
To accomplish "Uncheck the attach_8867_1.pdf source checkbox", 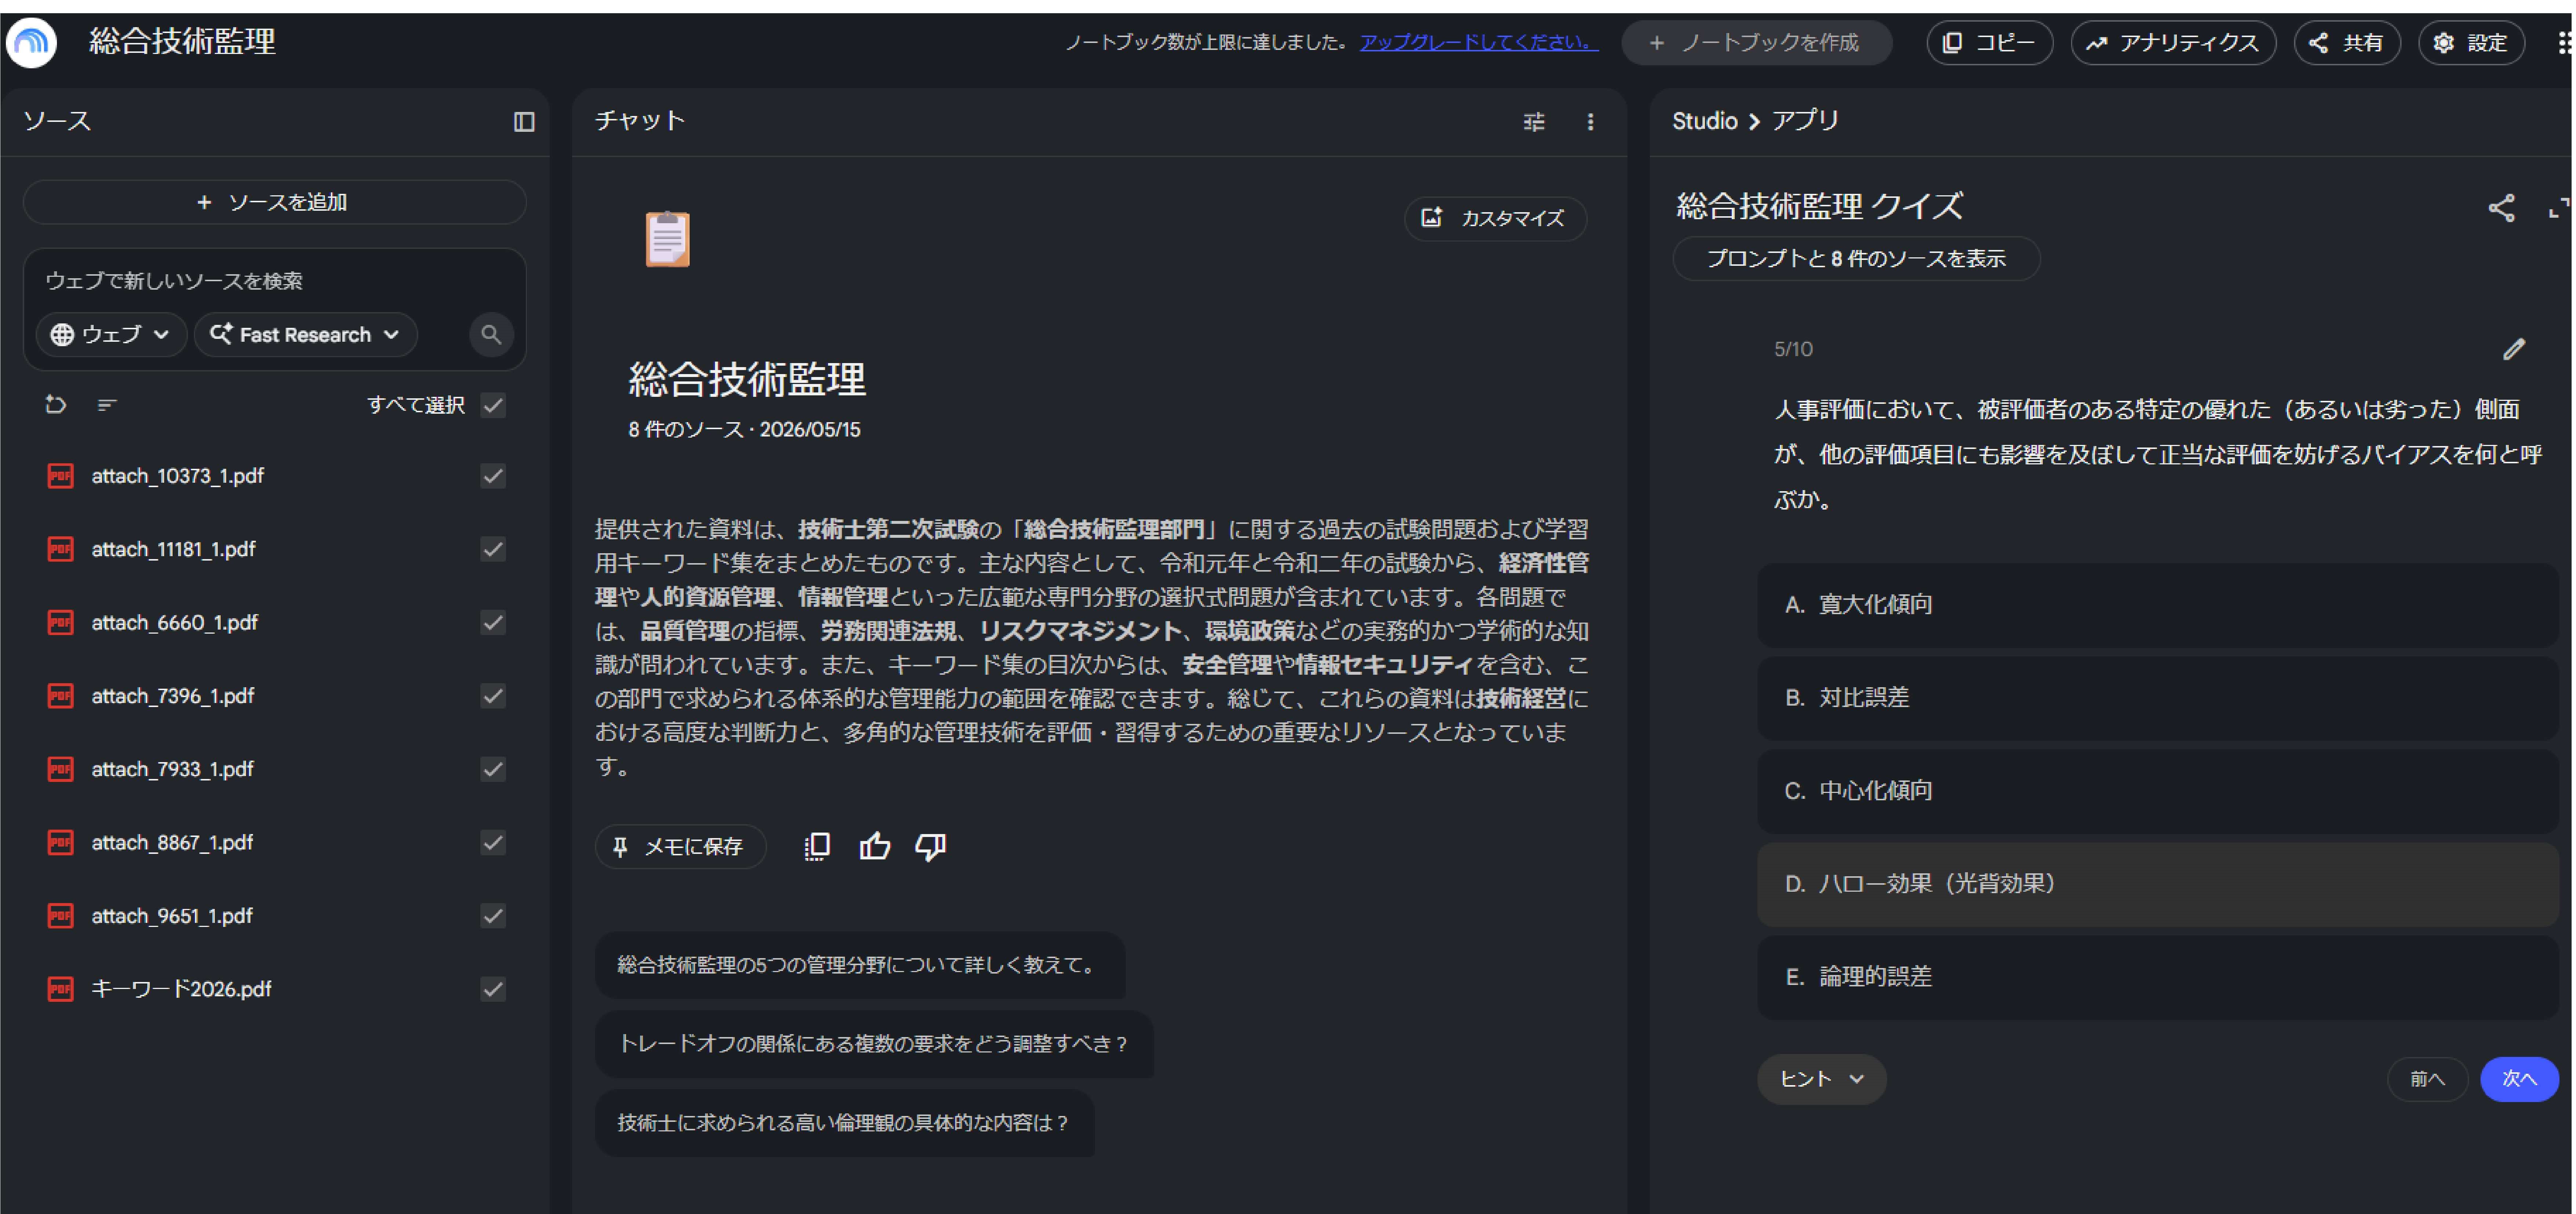I will click(x=493, y=843).
